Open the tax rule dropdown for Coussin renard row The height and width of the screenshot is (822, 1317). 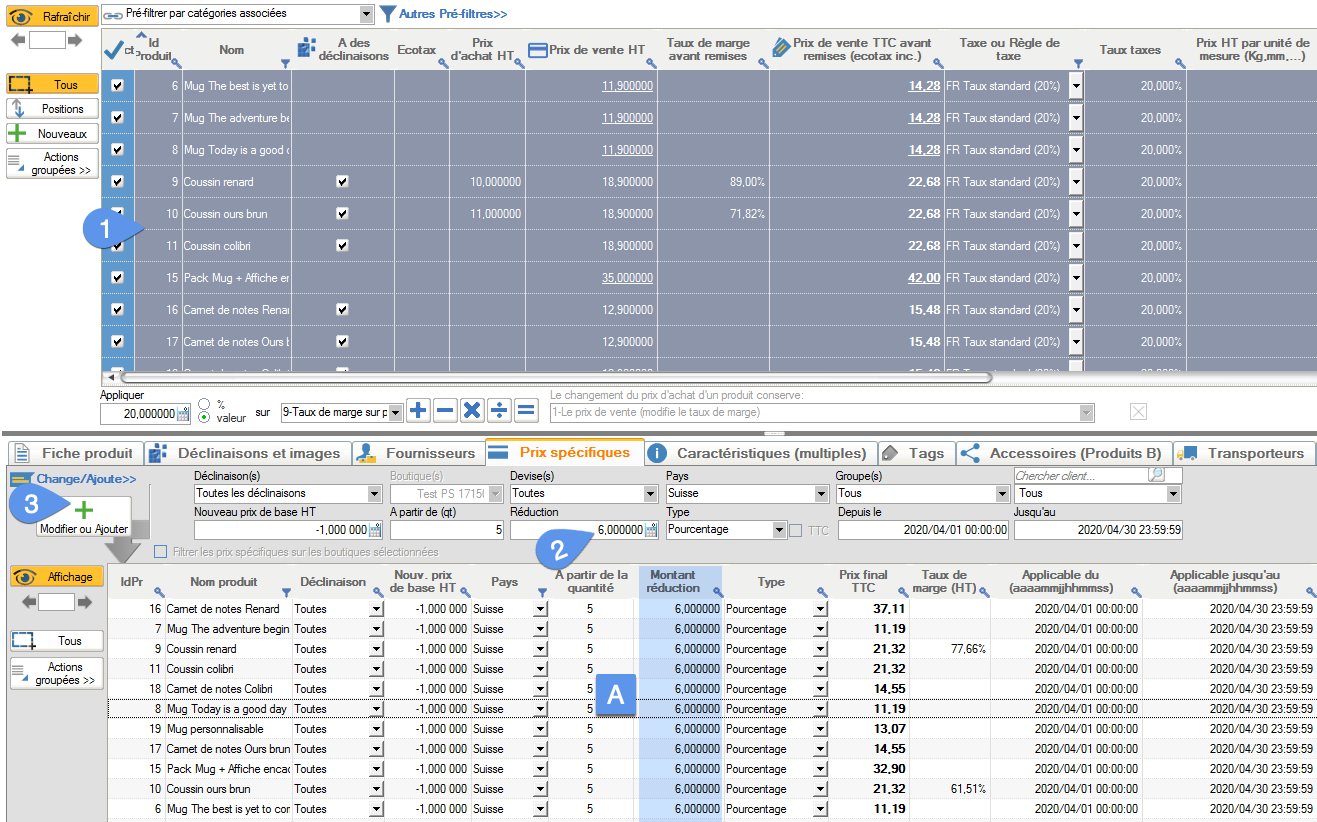point(1076,182)
